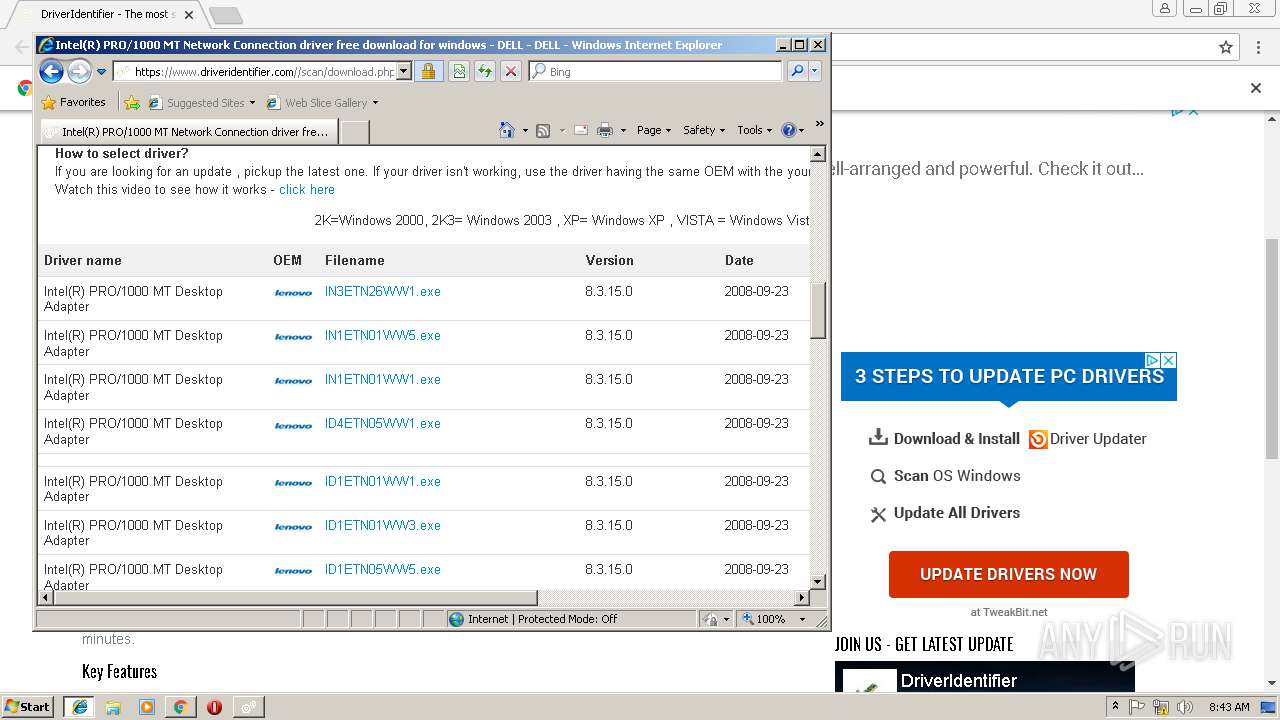
Task: Download ID1ETN01WW3.exe driver
Action: (382, 525)
